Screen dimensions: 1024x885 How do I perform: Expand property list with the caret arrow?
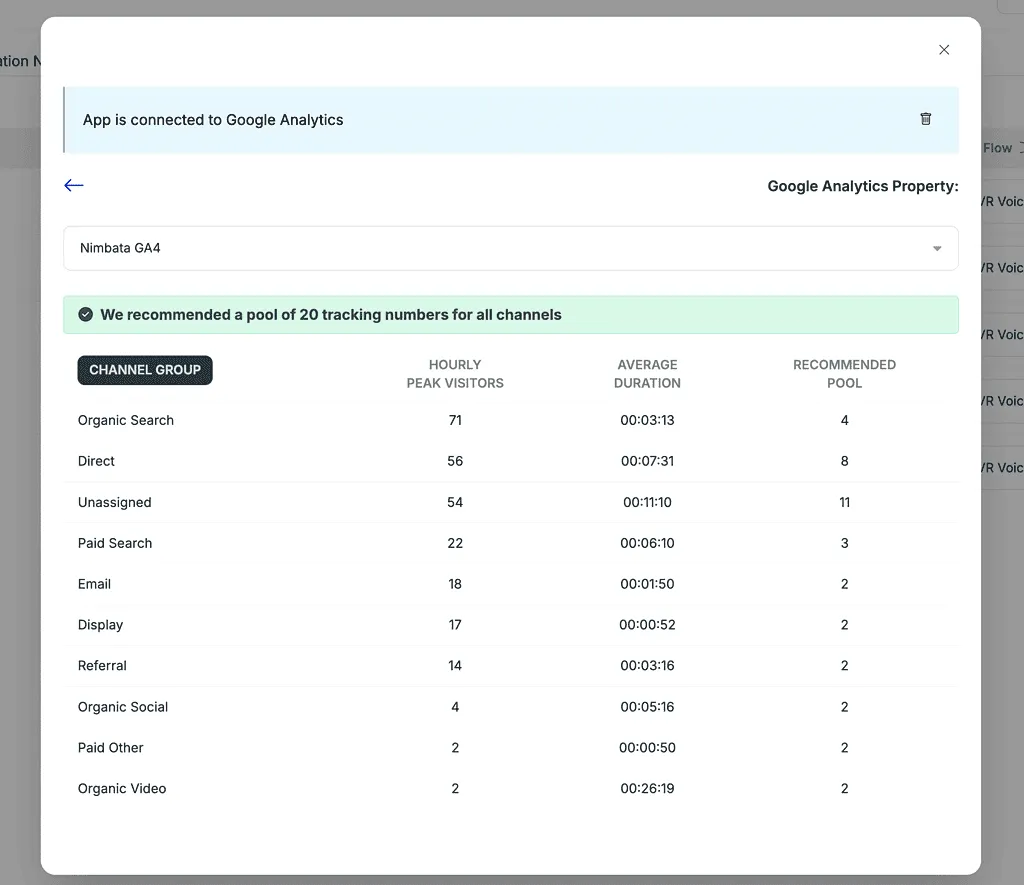pyautogui.click(x=937, y=248)
